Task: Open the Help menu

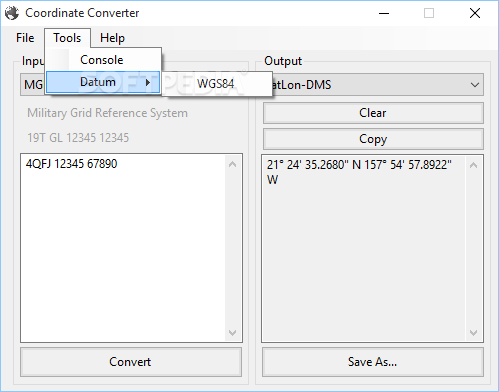Action: click(112, 38)
